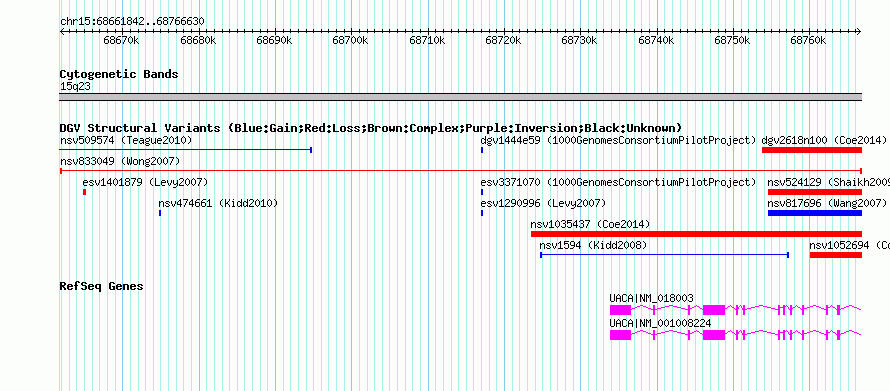This screenshot has height=391, width=890.
Task: Open nsv833049 (Wong2007) variant label
Action: 120,161
